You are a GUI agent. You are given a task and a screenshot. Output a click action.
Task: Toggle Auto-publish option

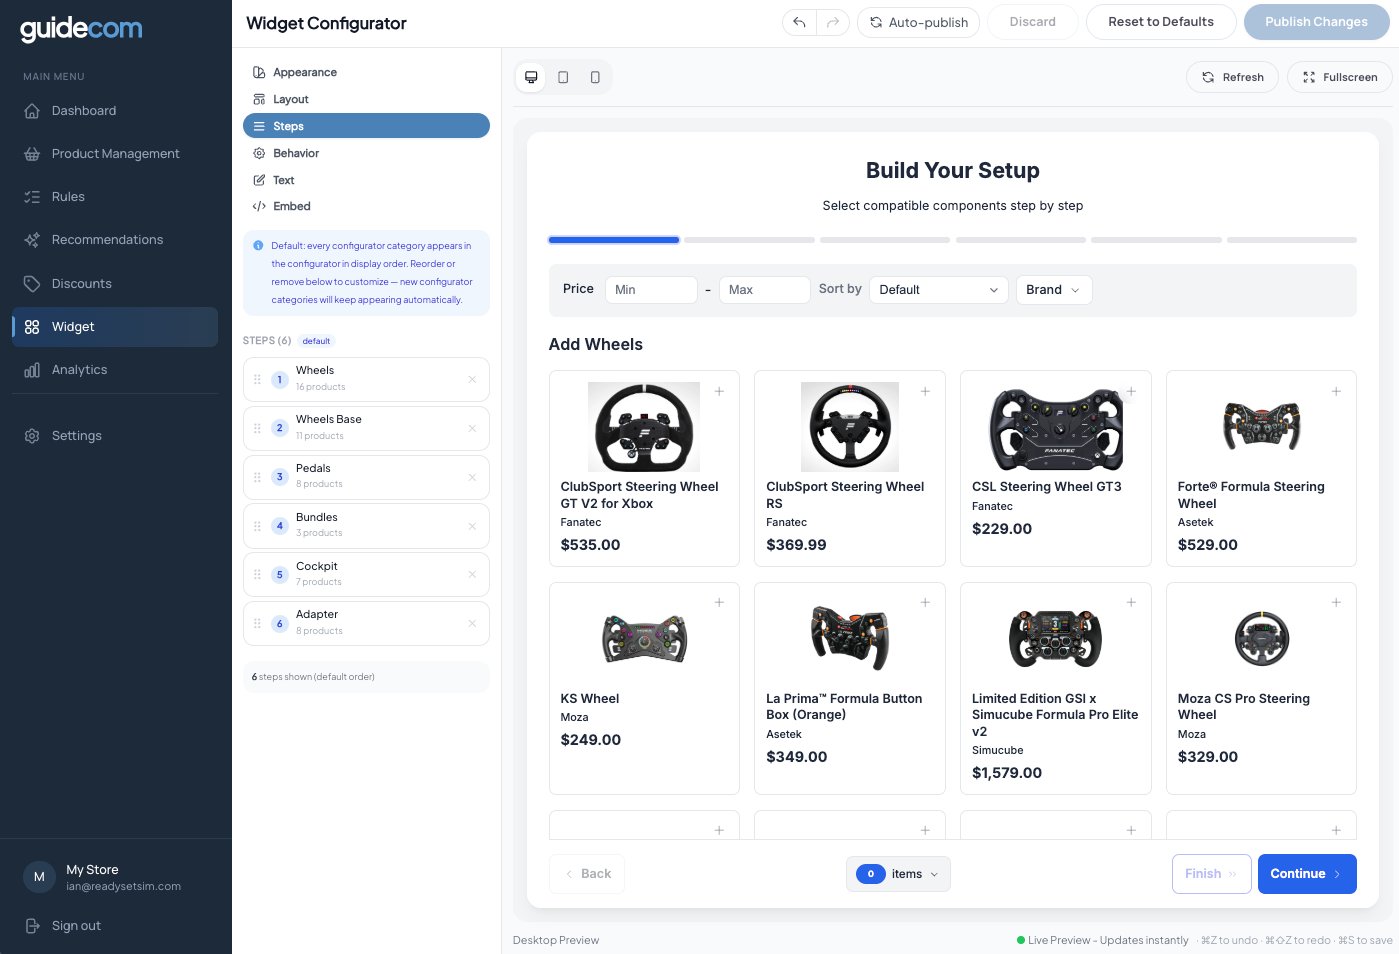918,22
